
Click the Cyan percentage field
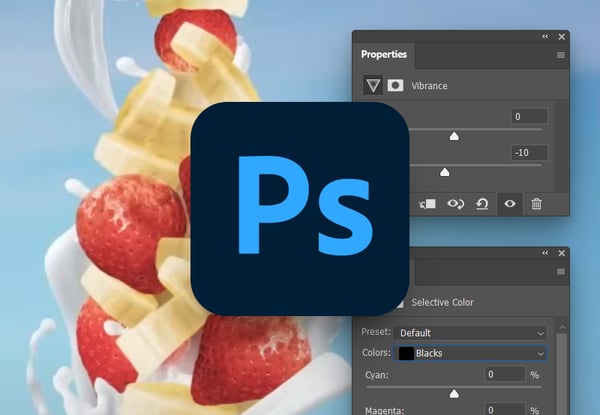pyautogui.click(x=505, y=374)
